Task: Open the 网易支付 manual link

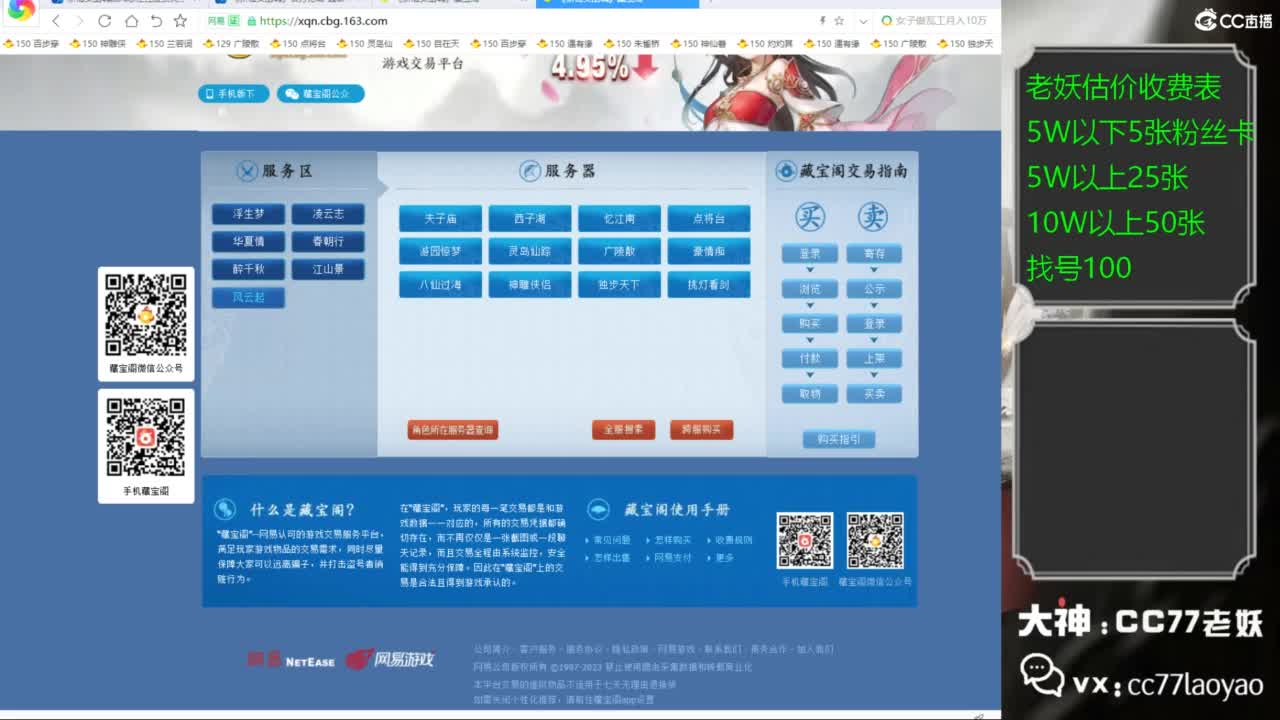Action: point(673,558)
